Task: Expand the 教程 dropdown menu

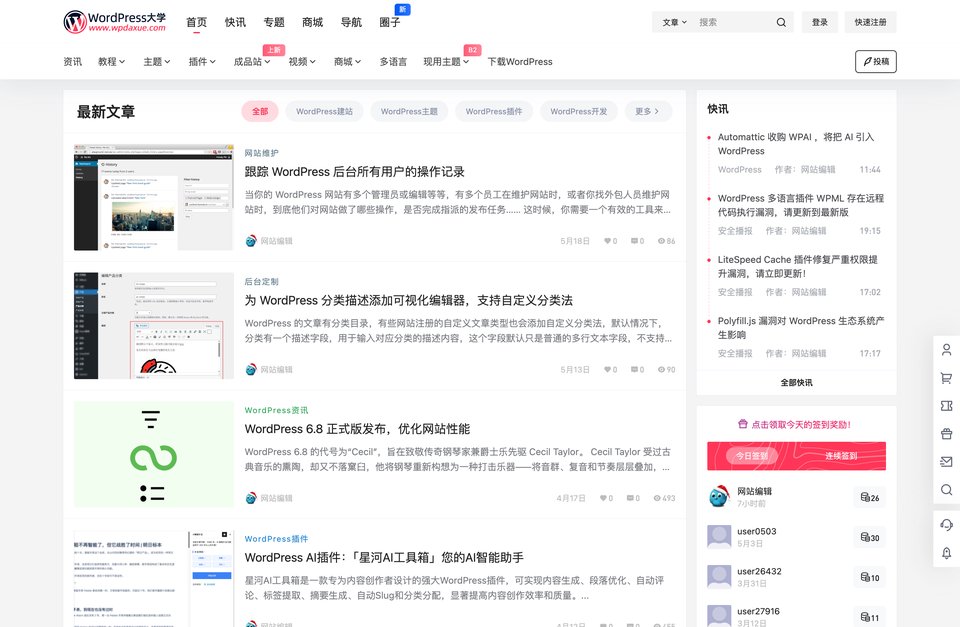Action: click(111, 62)
